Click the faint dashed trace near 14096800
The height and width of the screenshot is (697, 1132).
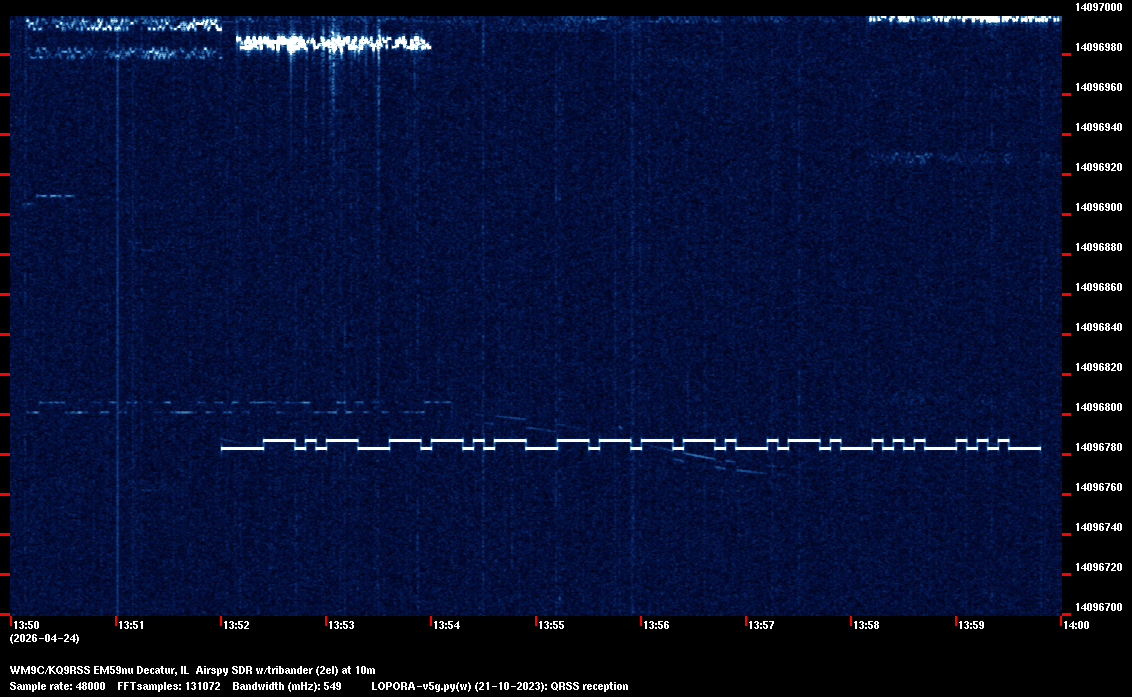tap(230, 410)
